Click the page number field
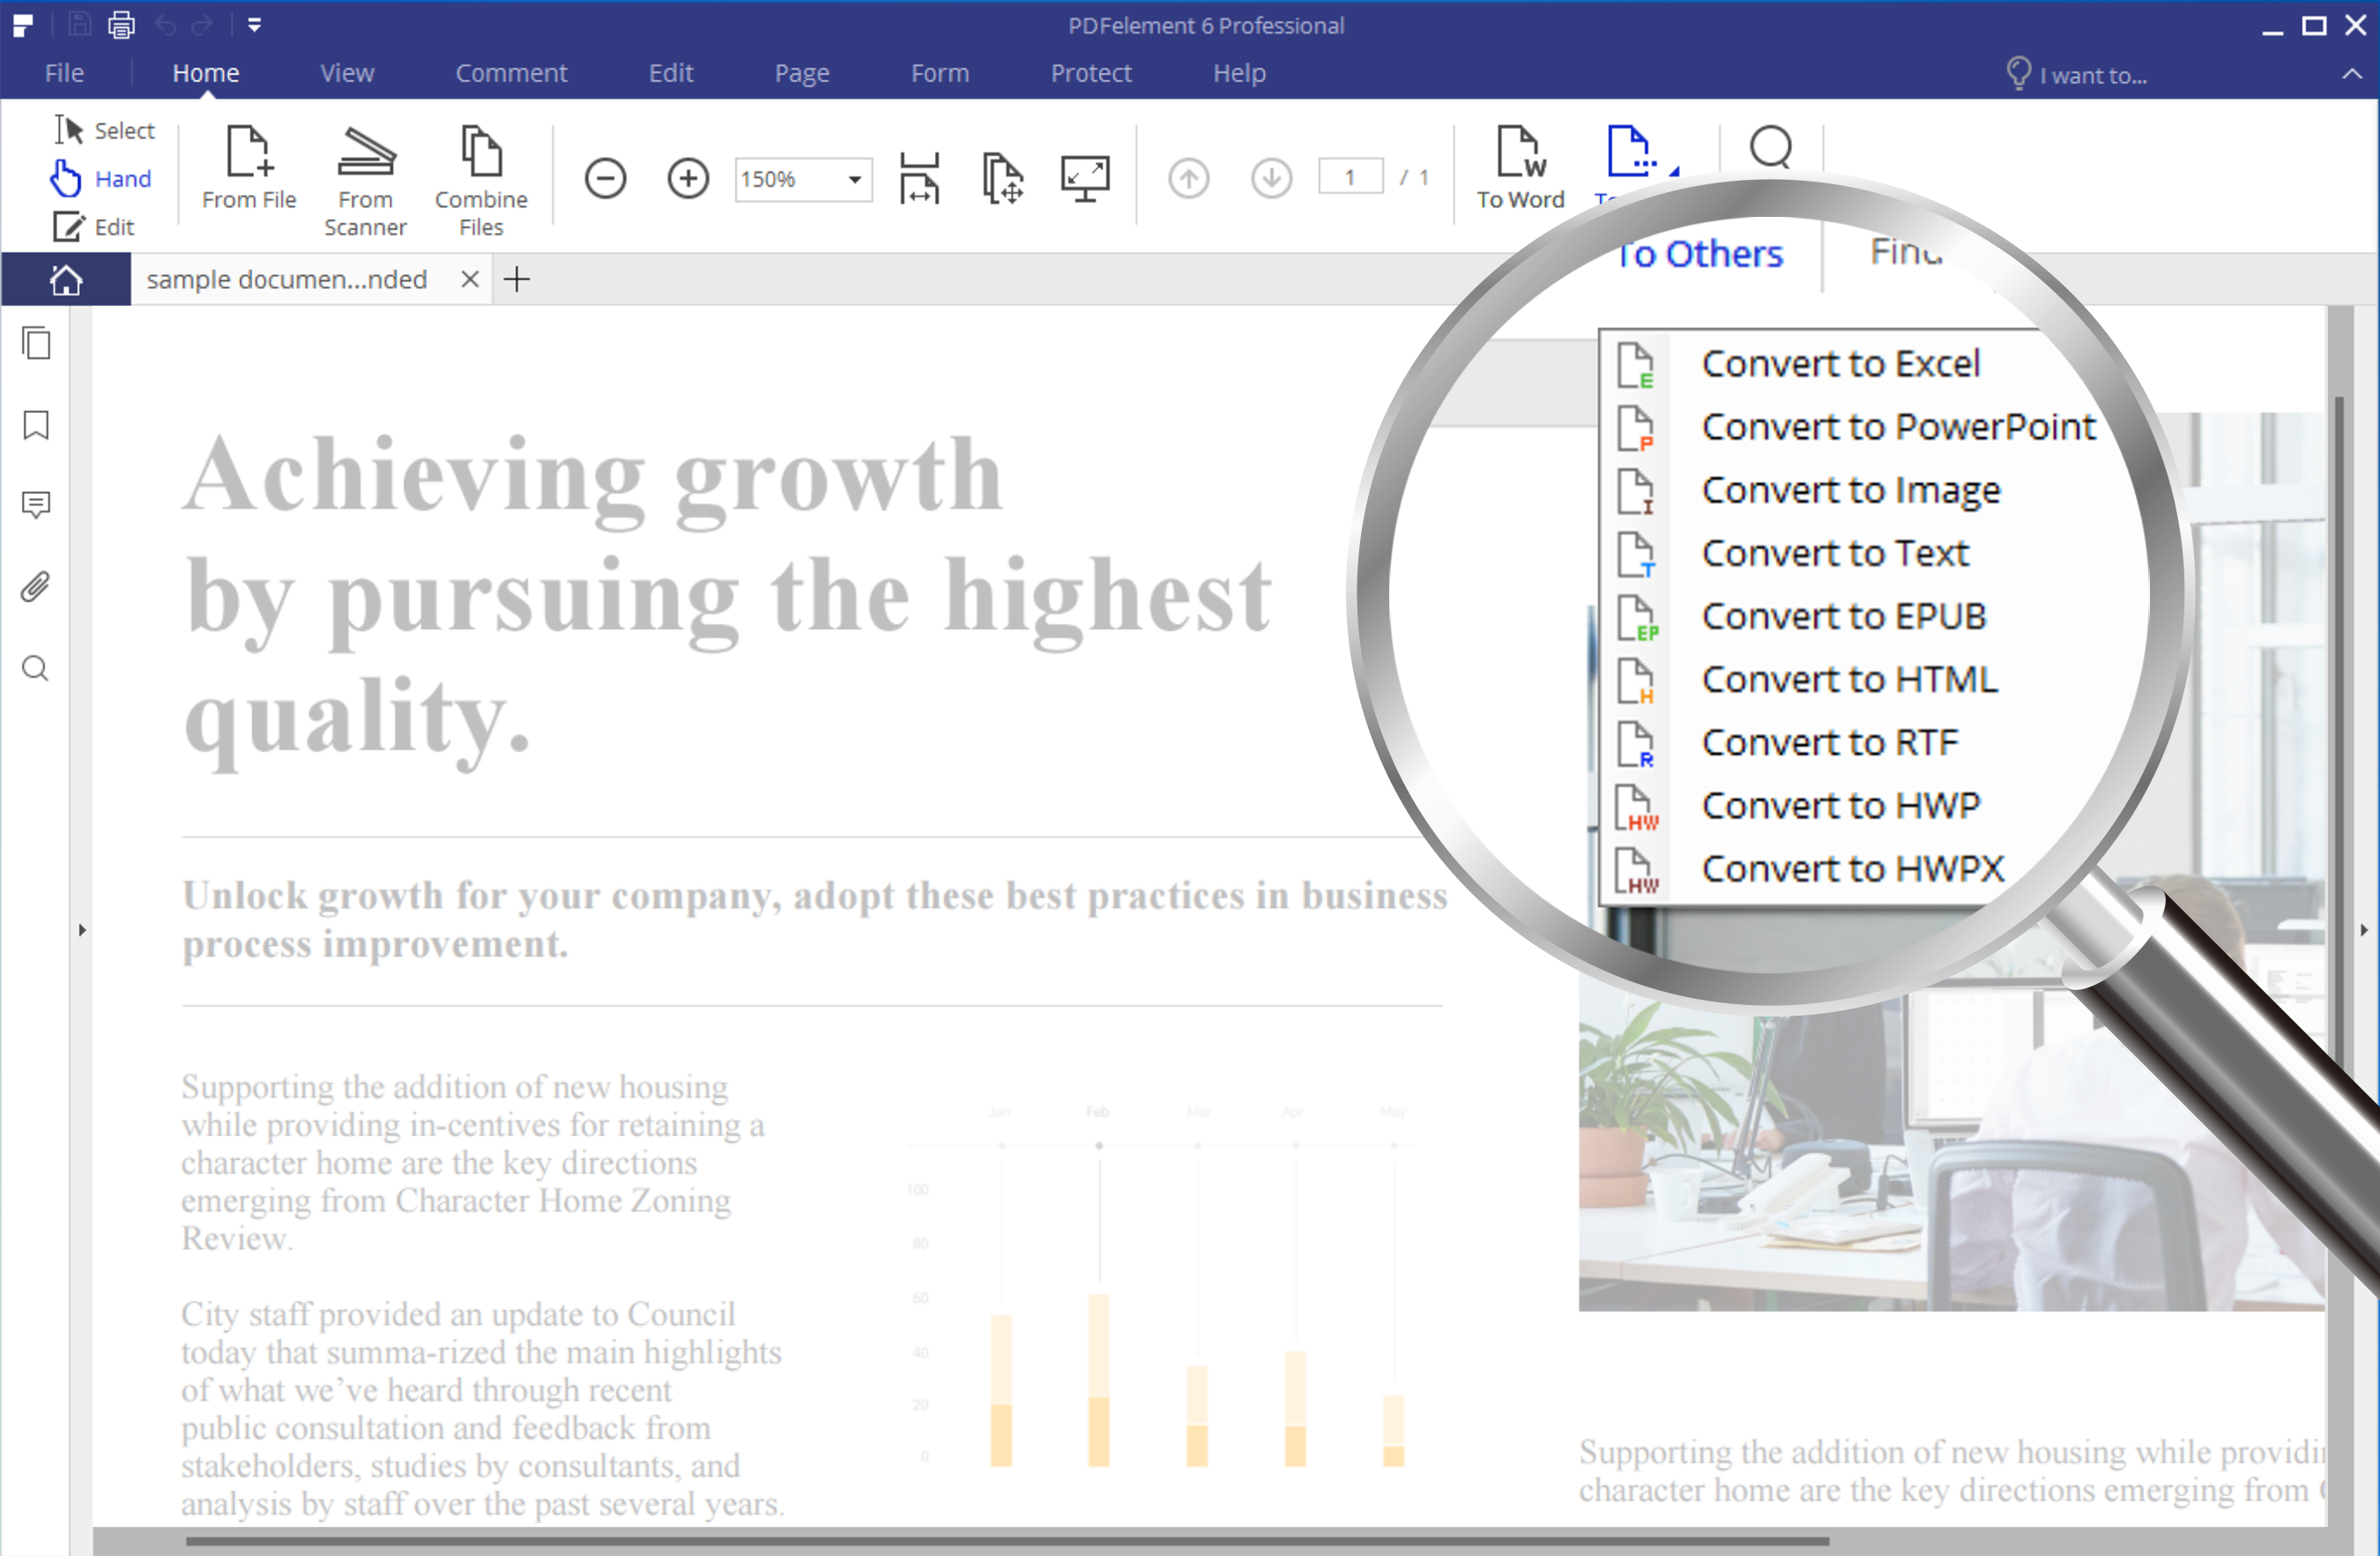The width and height of the screenshot is (2380, 1556). pyautogui.click(x=1351, y=177)
